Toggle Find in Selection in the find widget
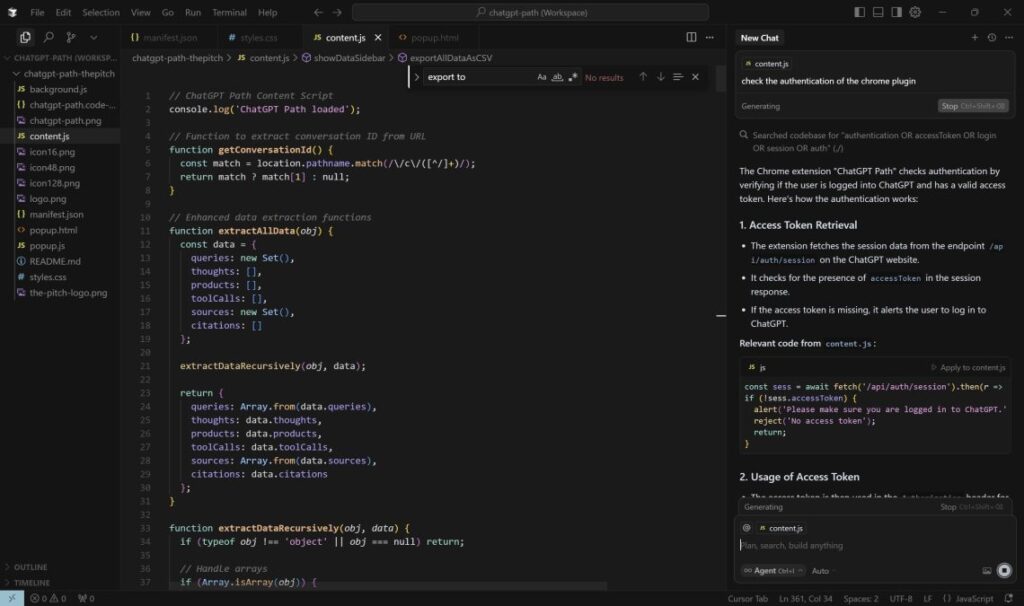This screenshot has width=1024, height=606. coord(678,77)
